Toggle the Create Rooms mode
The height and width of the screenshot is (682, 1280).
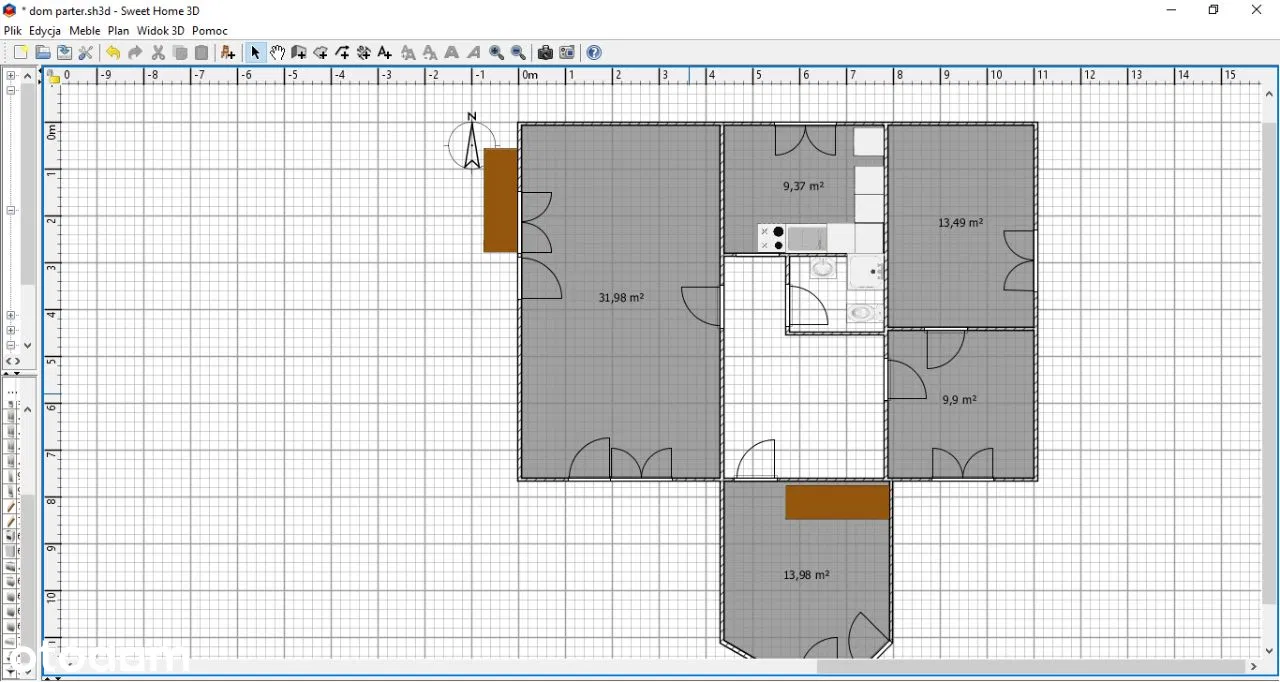point(321,53)
